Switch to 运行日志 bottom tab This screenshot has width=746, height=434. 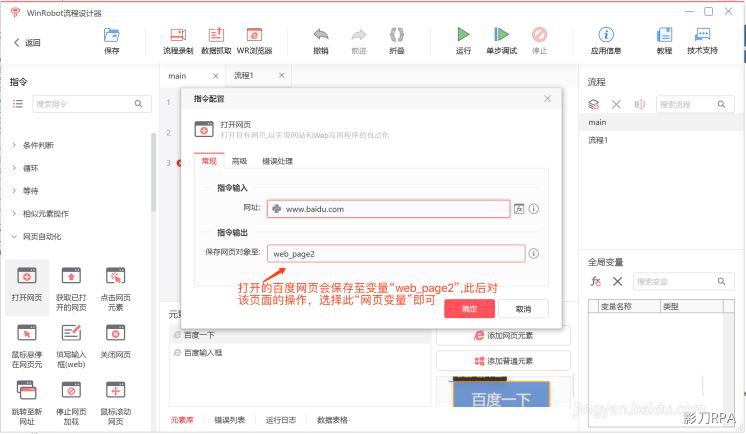point(281,420)
